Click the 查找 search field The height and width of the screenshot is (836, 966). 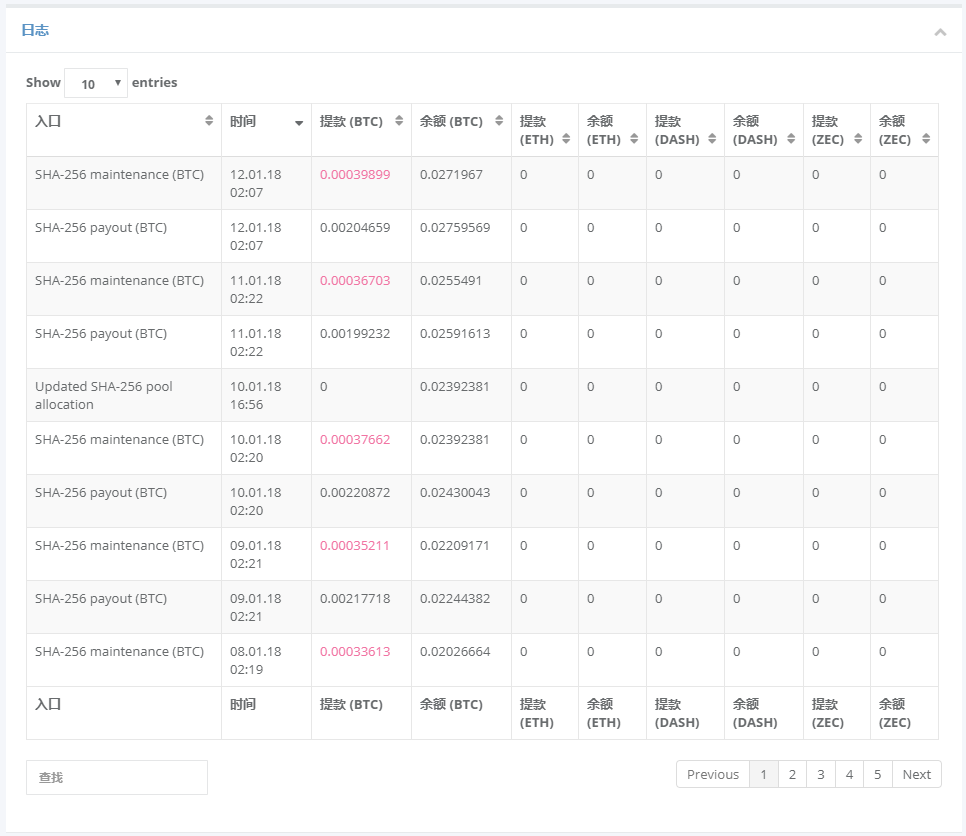(x=117, y=777)
